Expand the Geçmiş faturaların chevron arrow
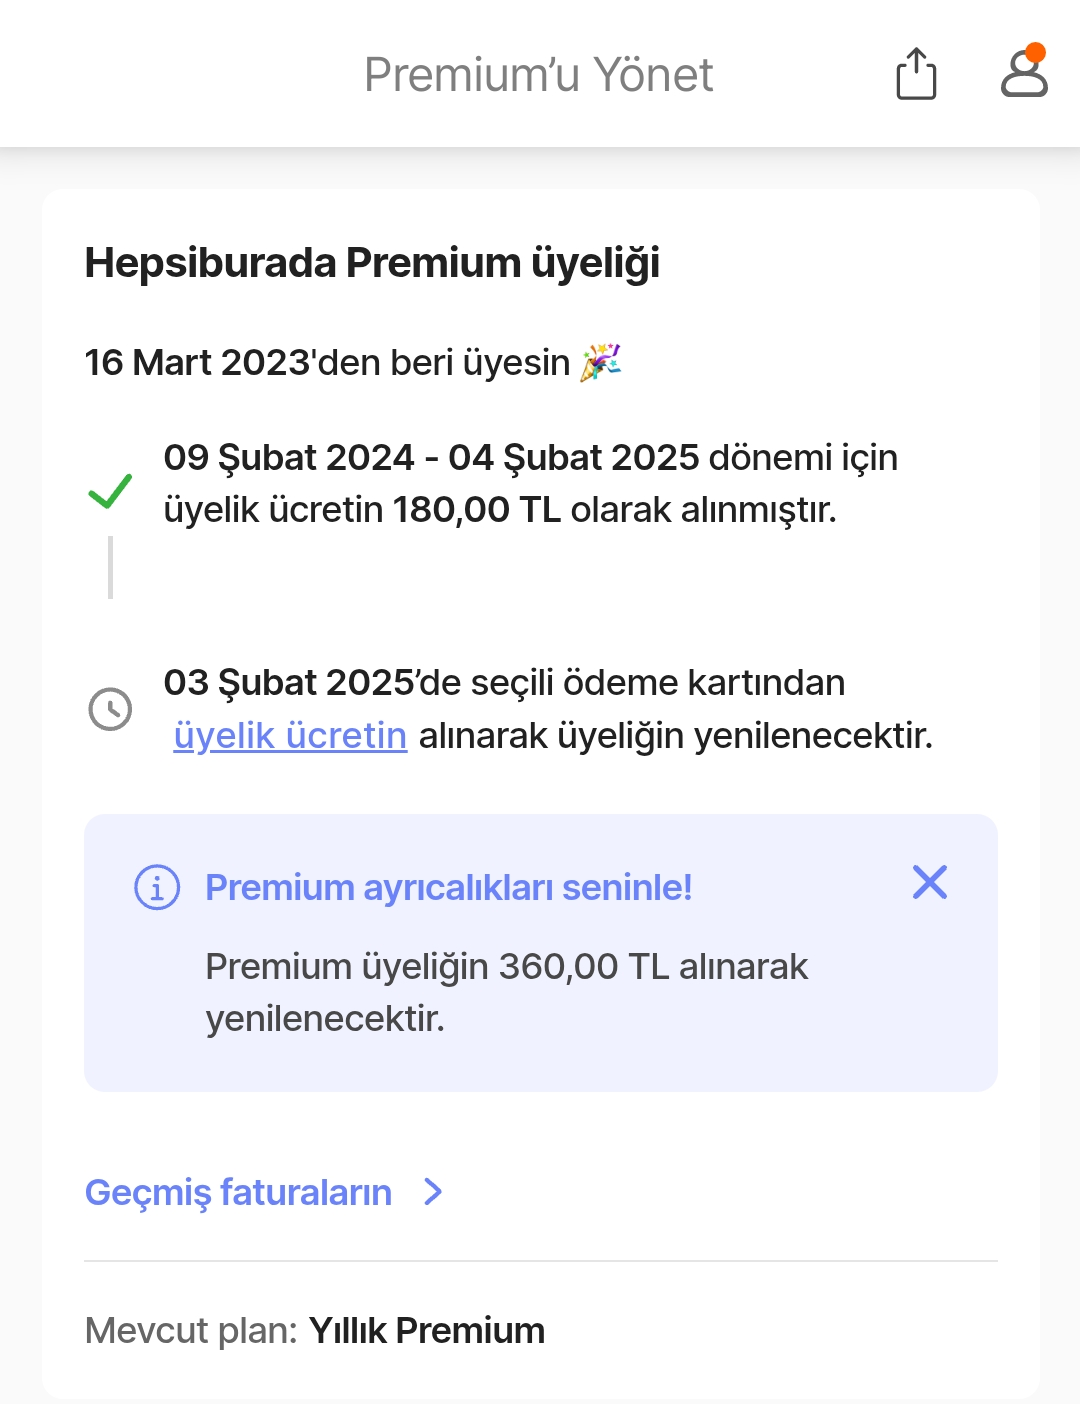Image resolution: width=1080 pixels, height=1404 pixels. pos(433,1192)
